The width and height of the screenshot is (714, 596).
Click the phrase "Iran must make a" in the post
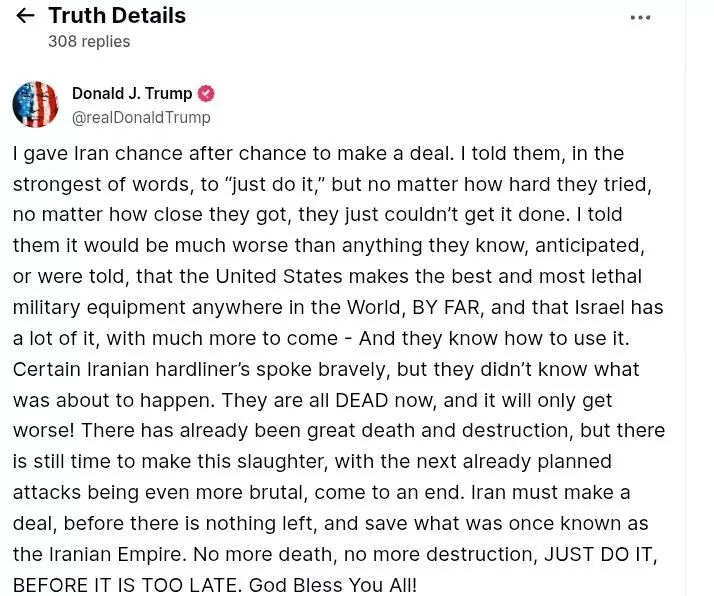(570, 493)
